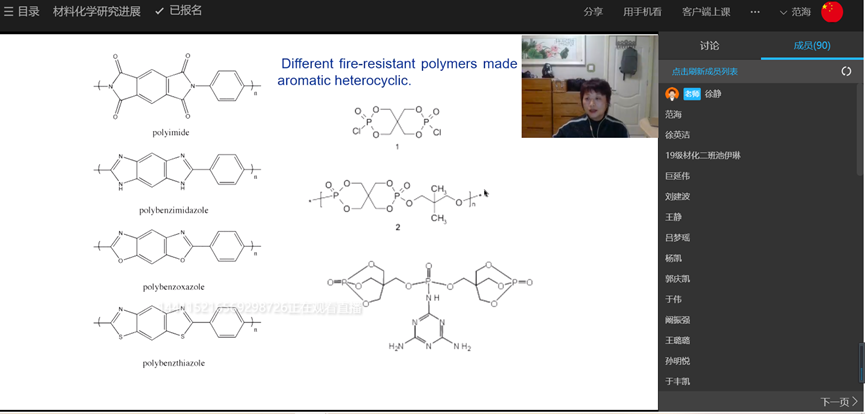Open the three-dot more options menu
Image resolution: width=865 pixels, height=414 pixels.
point(755,12)
